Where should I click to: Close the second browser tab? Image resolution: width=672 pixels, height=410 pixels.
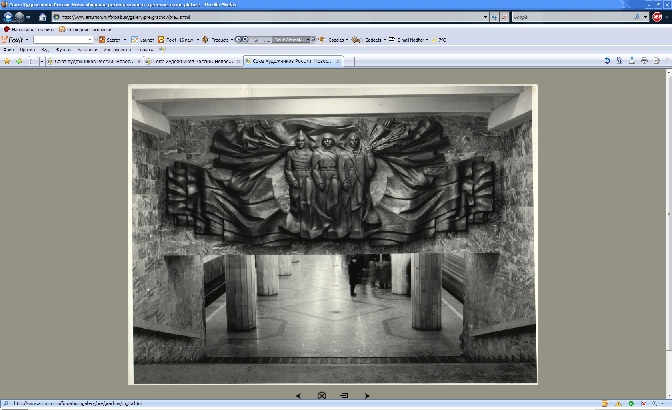(x=238, y=61)
